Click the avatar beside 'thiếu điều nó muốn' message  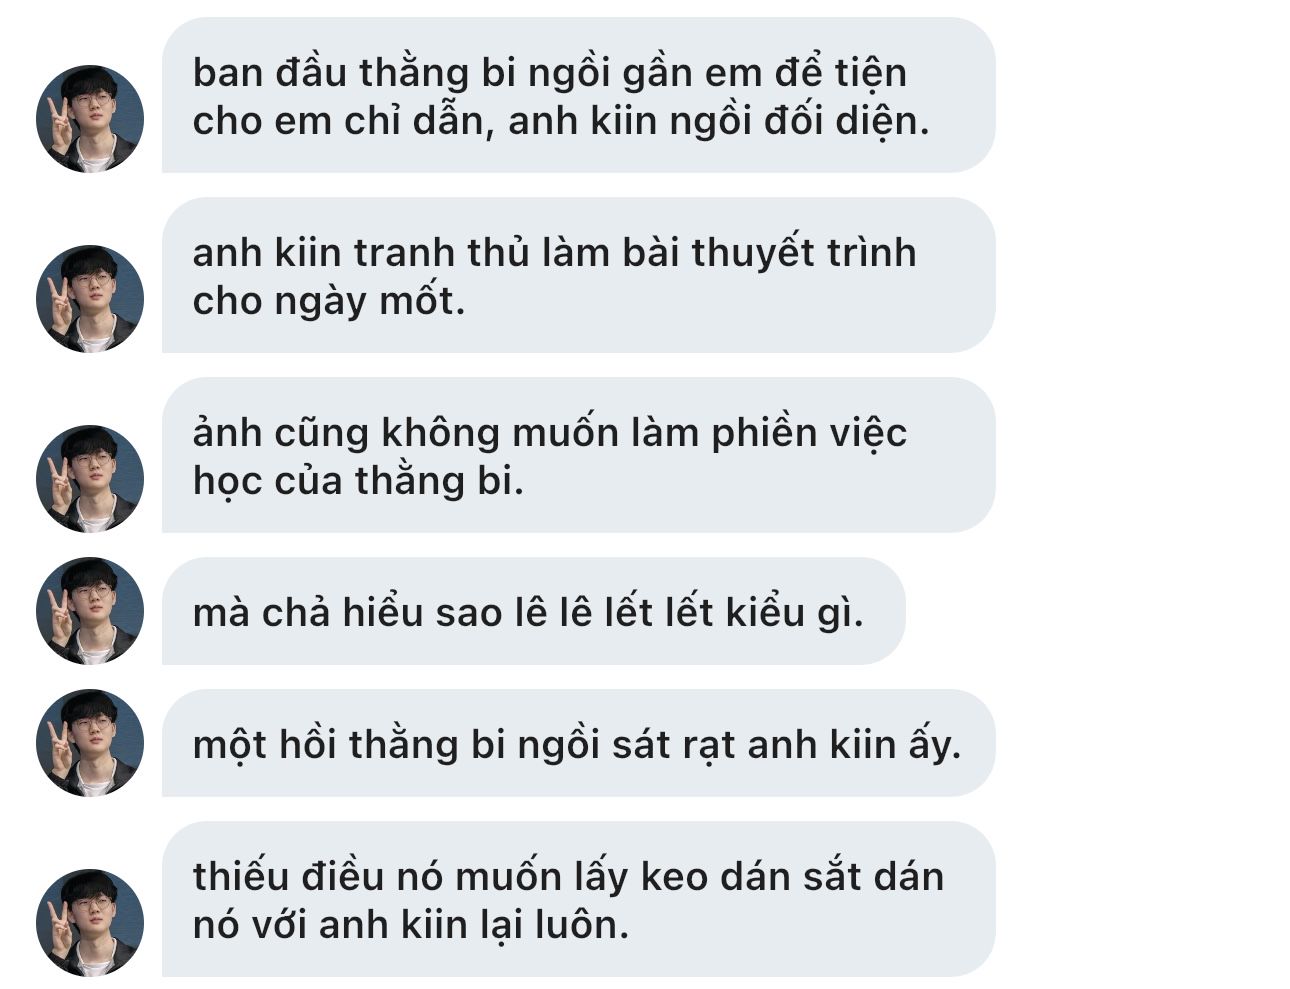coord(90,923)
